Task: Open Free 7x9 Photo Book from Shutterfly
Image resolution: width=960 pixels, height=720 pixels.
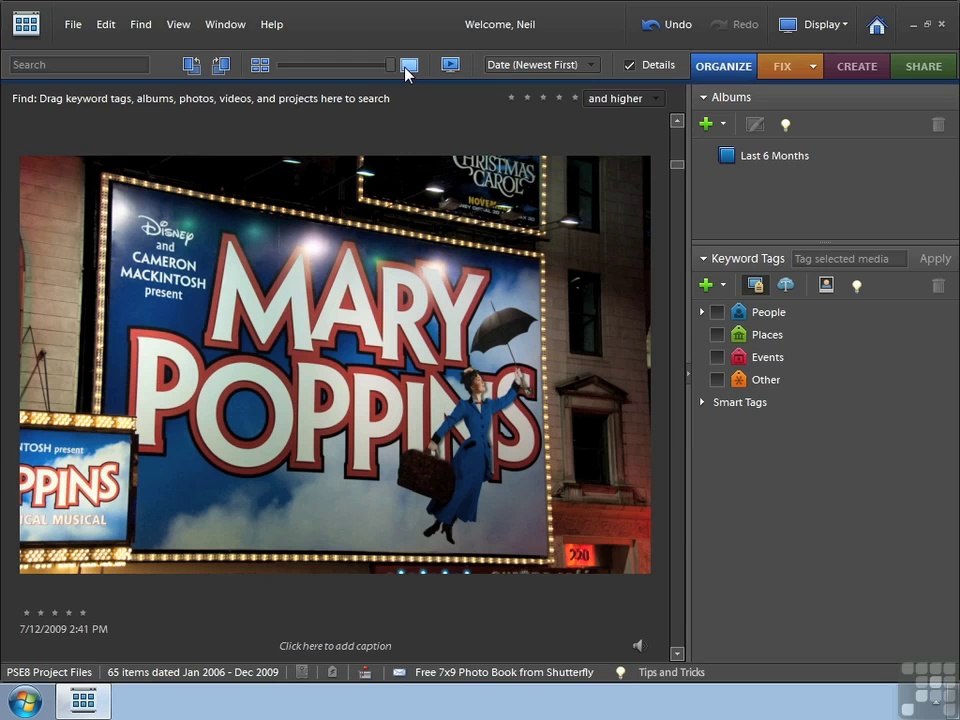Action: pyautogui.click(x=504, y=672)
